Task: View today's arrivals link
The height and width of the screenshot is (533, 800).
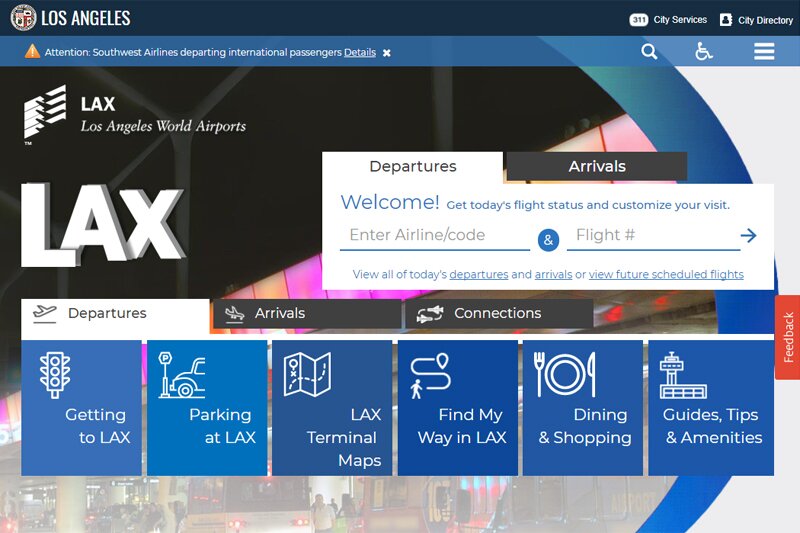Action: click(x=553, y=274)
